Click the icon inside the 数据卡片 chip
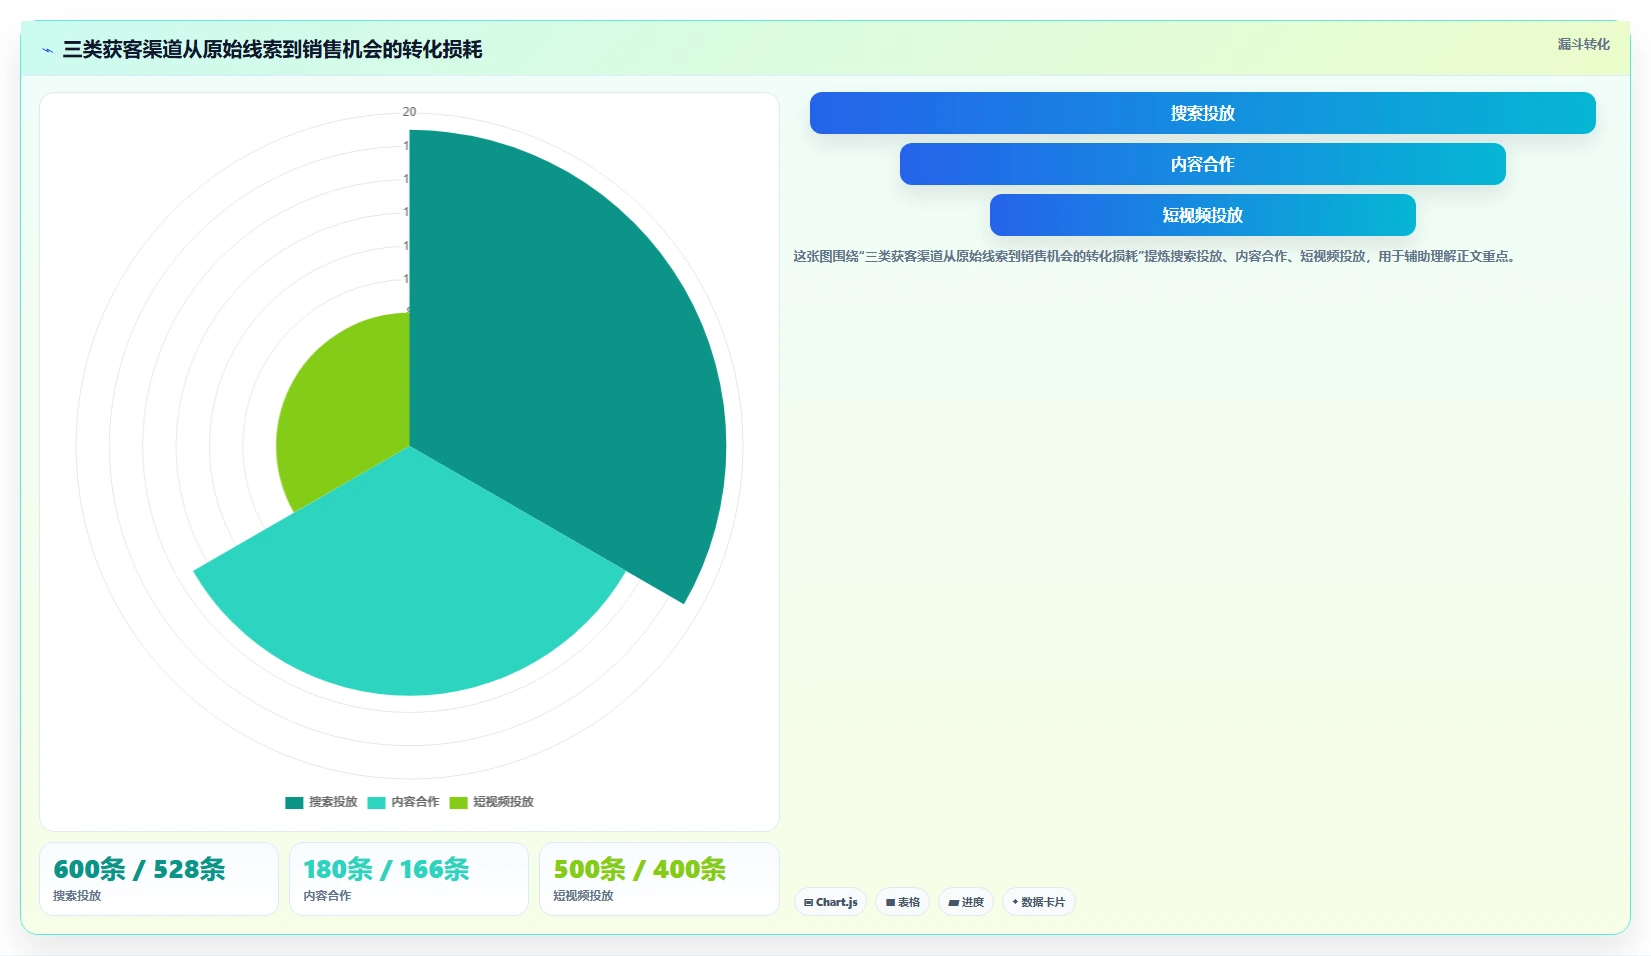This screenshot has height=956, width=1651. click(x=1015, y=902)
